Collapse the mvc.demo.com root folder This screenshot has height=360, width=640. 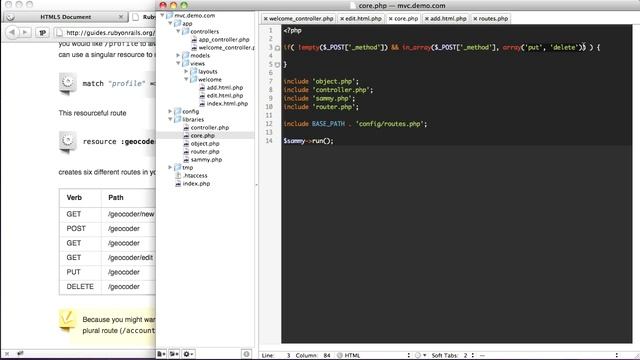point(162,16)
